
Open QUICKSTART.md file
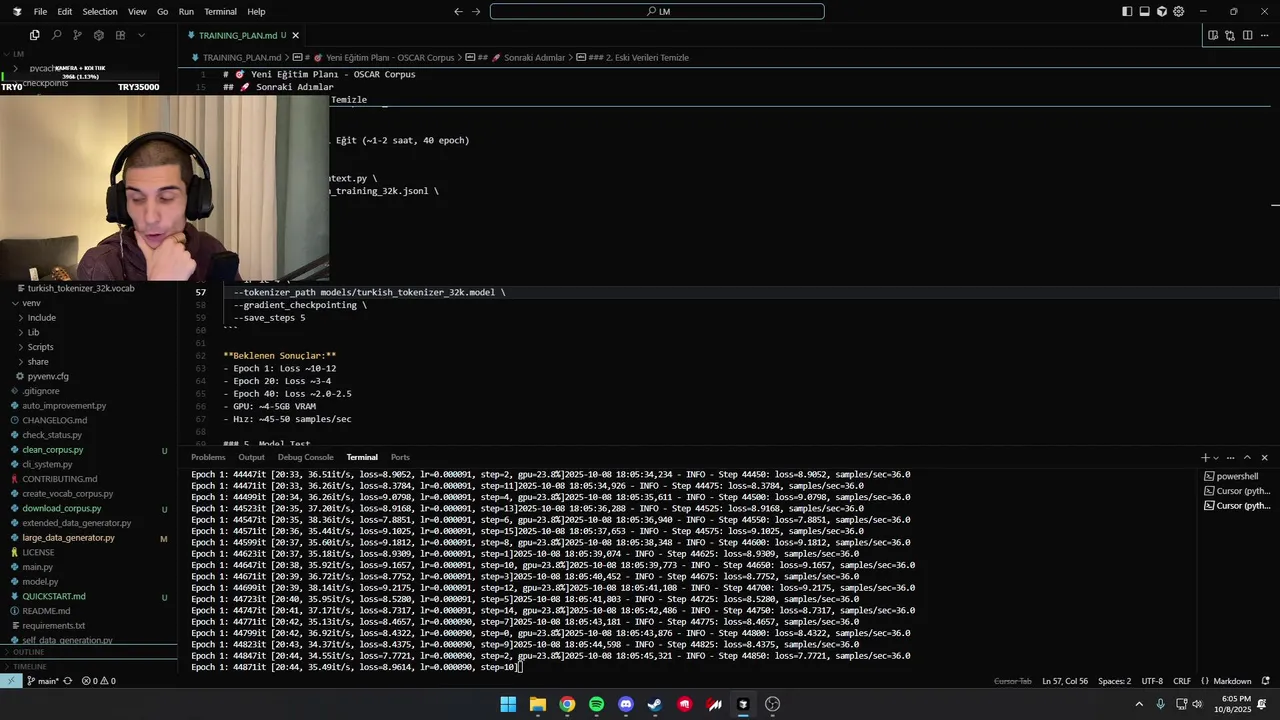54,596
